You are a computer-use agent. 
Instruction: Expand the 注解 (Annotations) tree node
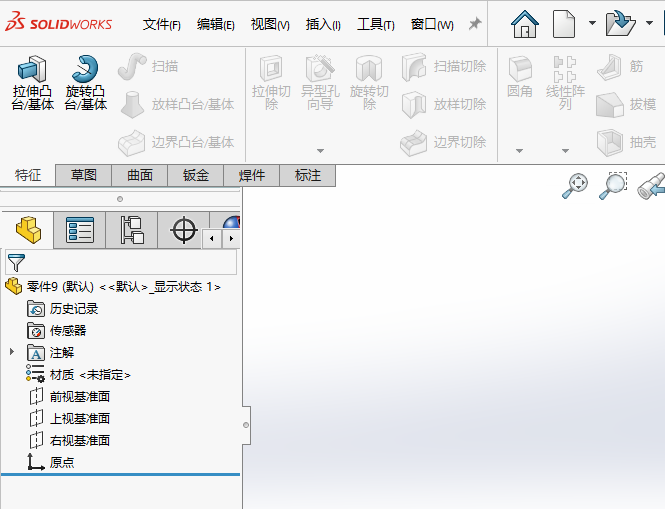pos(12,352)
